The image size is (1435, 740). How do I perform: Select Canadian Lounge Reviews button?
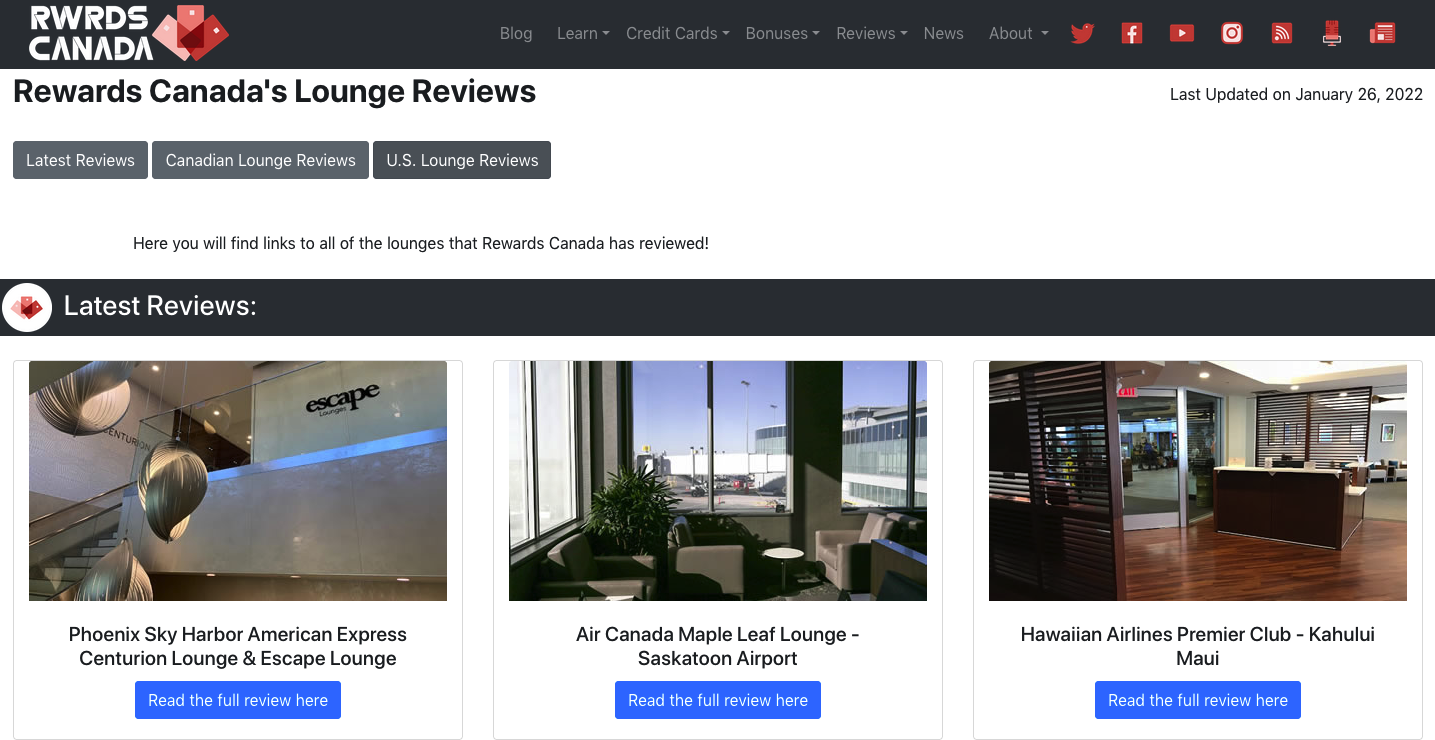tap(261, 160)
